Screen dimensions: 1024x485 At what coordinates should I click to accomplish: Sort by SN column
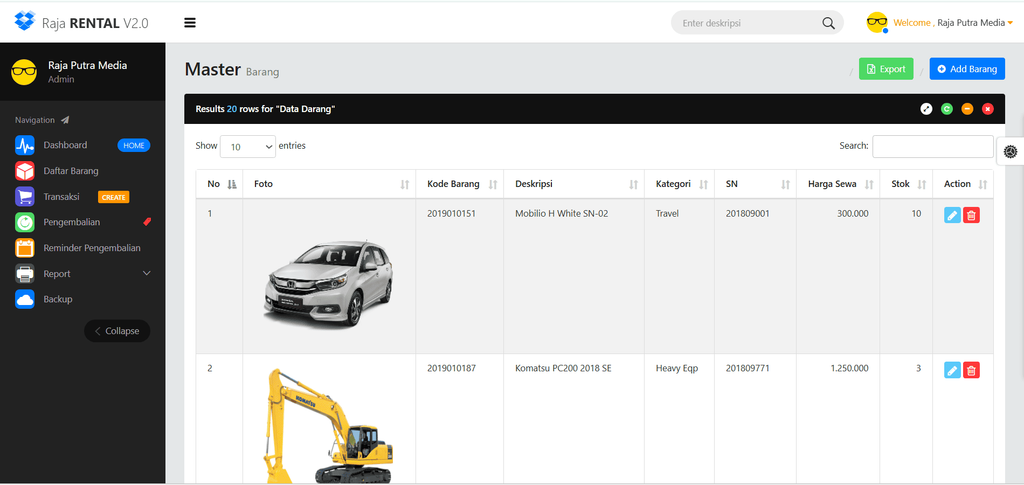click(755, 185)
